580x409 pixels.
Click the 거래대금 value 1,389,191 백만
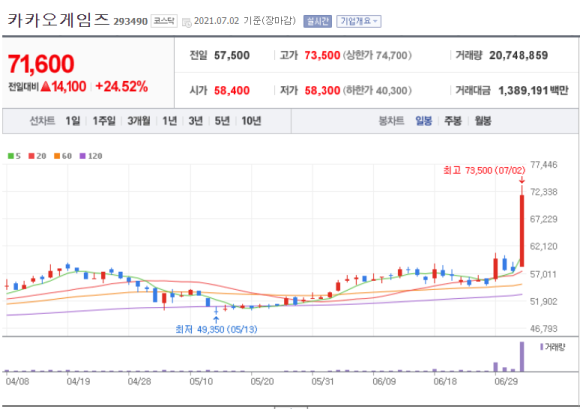[533, 91]
